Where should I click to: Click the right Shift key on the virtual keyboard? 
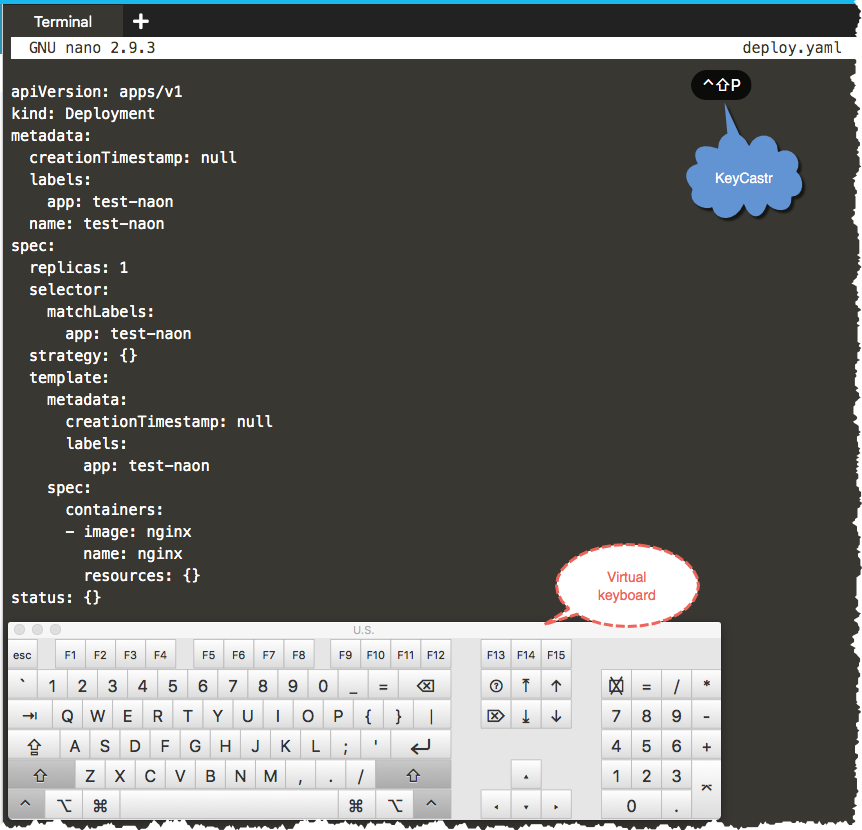pos(413,776)
